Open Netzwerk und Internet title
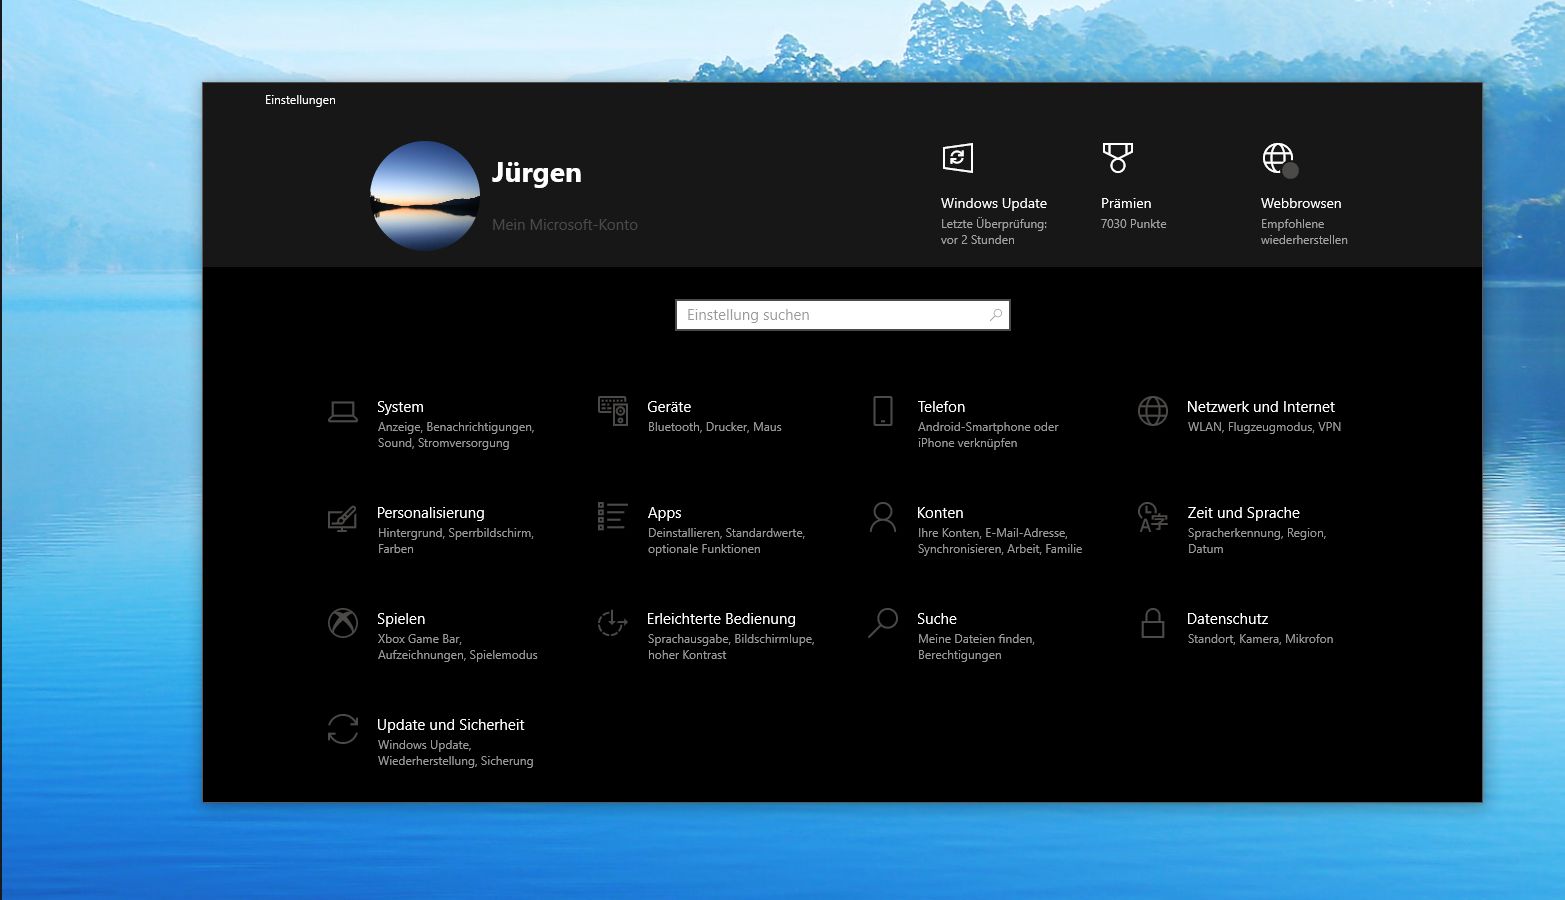This screenshot has width=1565, height=900. click(1261, 407)
